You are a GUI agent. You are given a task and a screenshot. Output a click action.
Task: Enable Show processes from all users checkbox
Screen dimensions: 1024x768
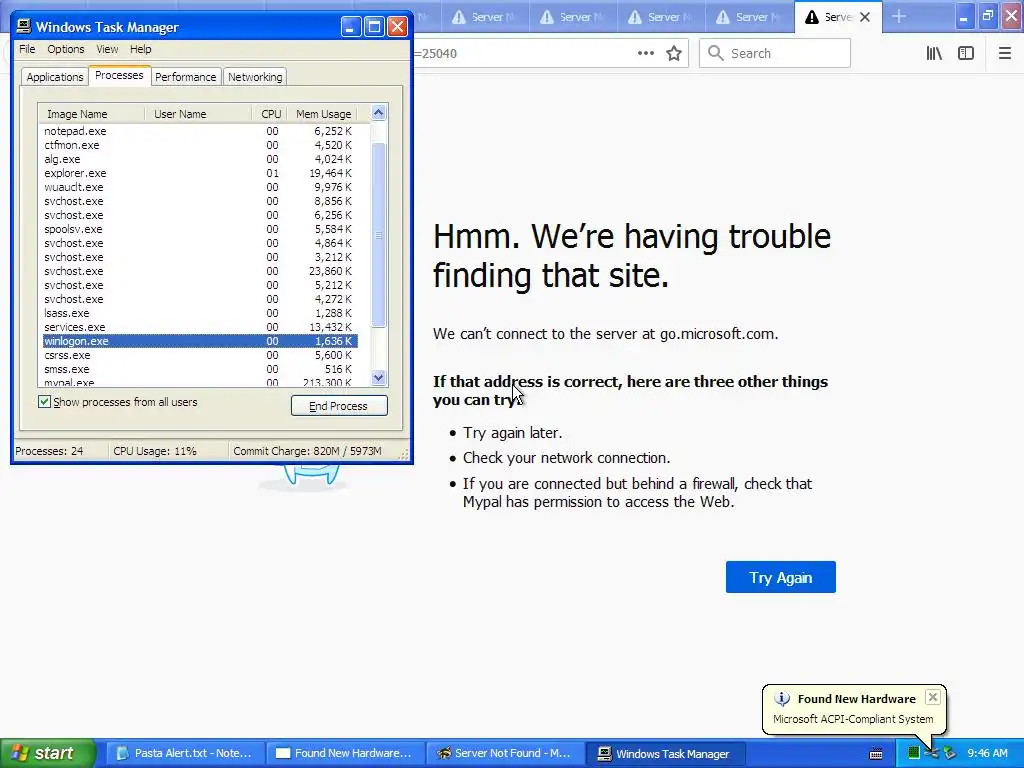(x=44, y=402)
